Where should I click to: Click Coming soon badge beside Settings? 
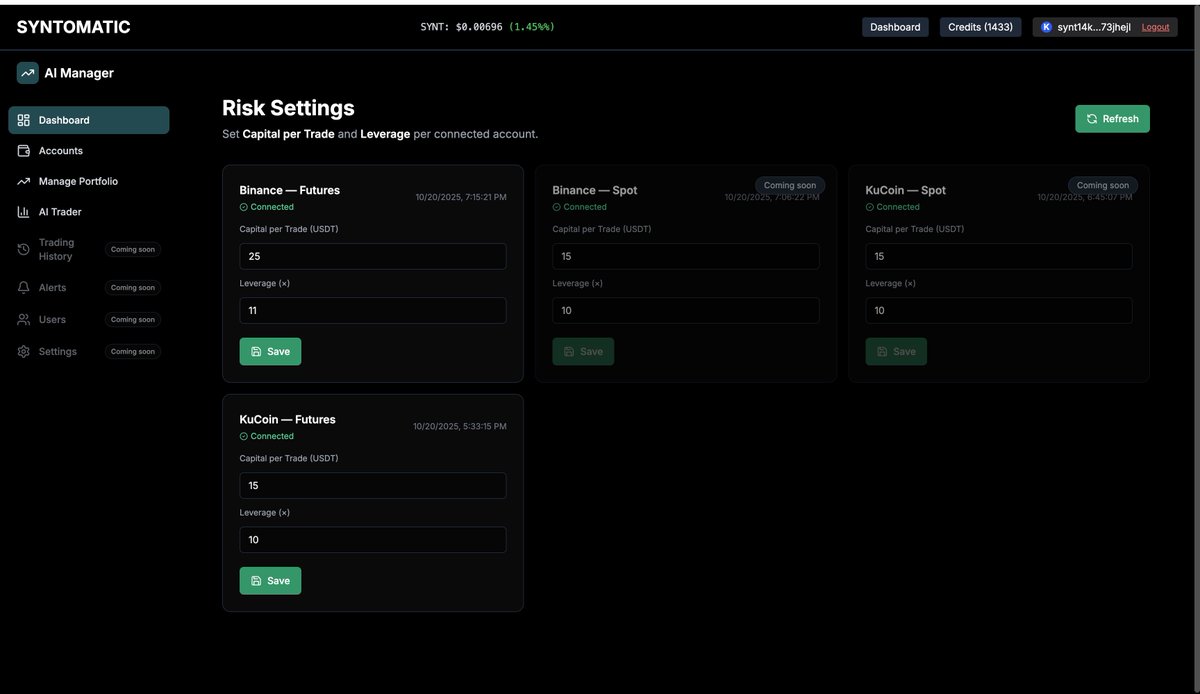click(133, 352)
